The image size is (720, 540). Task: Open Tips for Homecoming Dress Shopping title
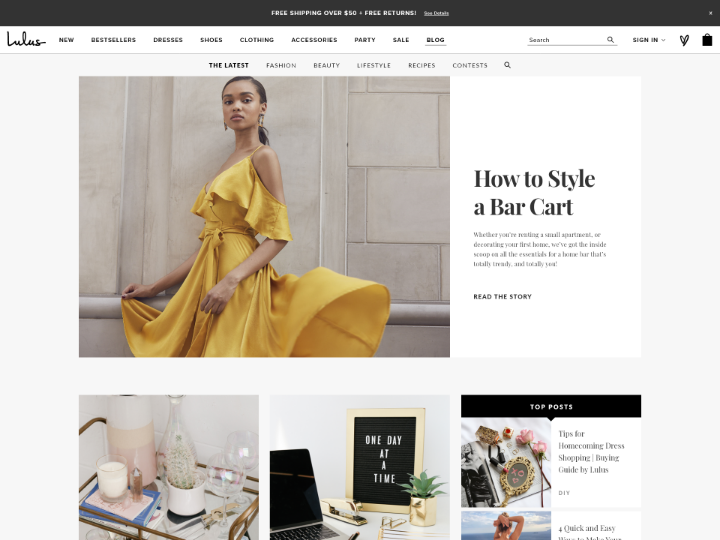[591, 451]
